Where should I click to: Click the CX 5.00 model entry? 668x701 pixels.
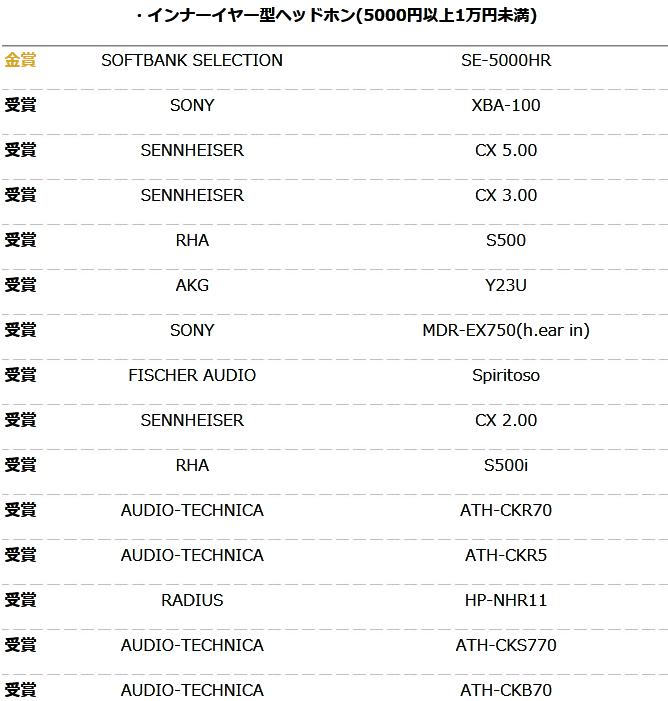506,150
